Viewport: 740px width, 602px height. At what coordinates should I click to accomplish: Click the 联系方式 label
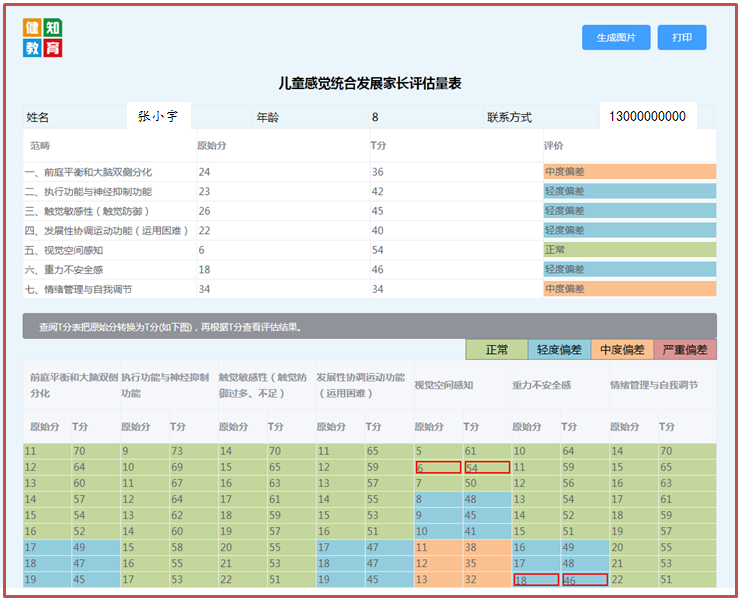point(509,117)
